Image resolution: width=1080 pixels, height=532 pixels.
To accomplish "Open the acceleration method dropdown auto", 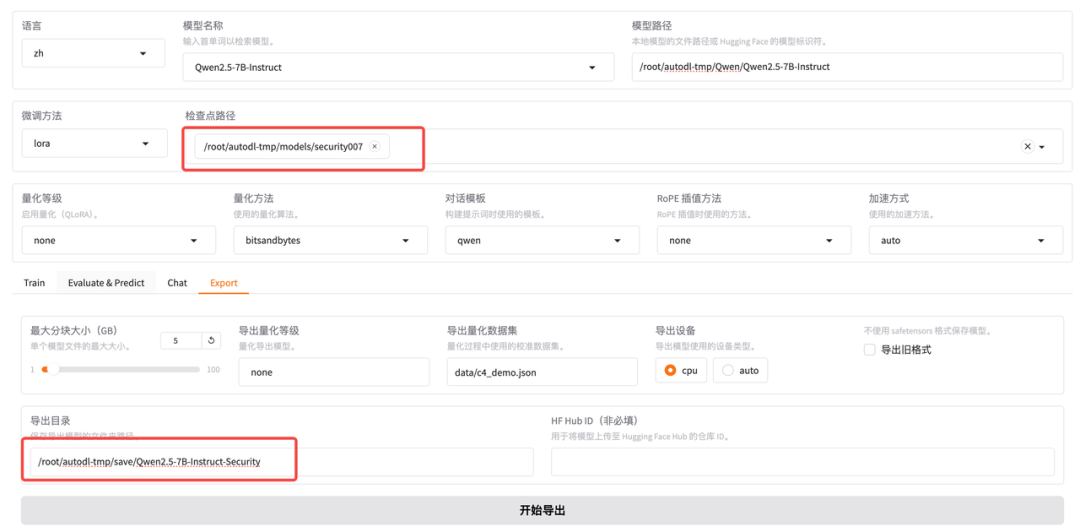I will point(965,241).
